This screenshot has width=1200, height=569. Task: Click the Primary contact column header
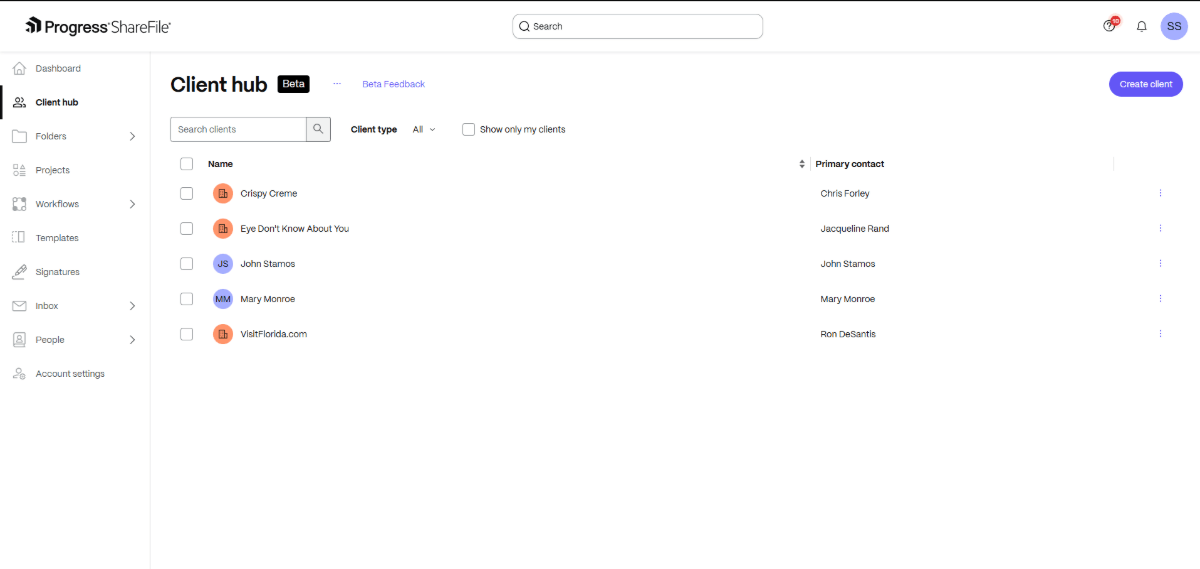click(x=850, y=164)
